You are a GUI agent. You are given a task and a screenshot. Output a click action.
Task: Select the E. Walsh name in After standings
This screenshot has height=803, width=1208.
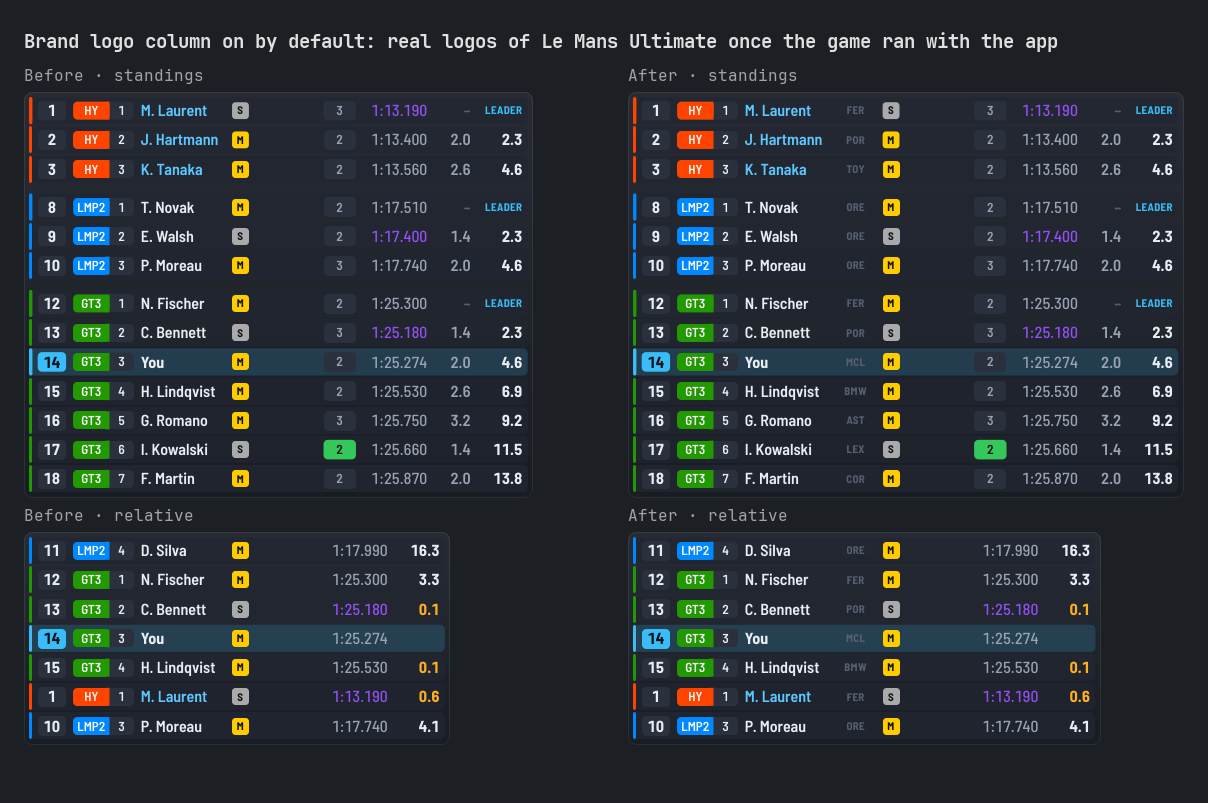point(771,237)
